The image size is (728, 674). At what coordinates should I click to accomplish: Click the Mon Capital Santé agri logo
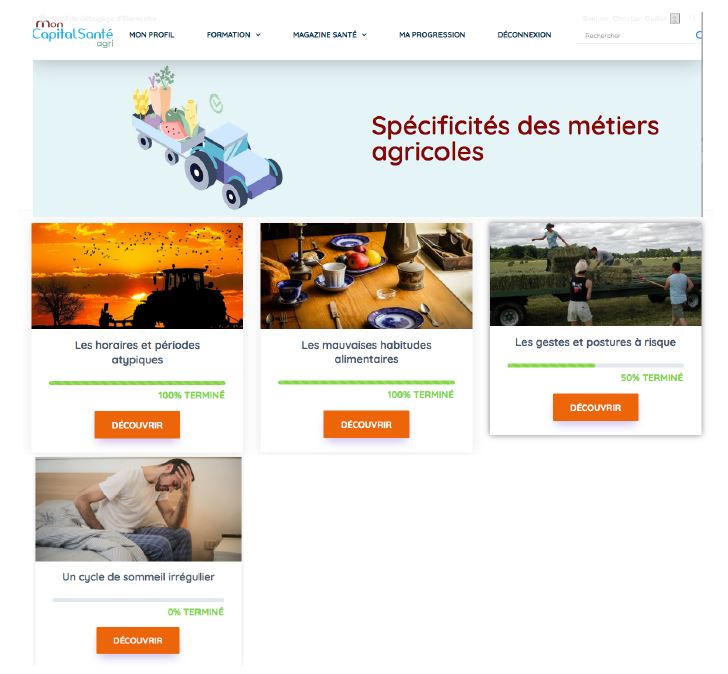(73, 33)
